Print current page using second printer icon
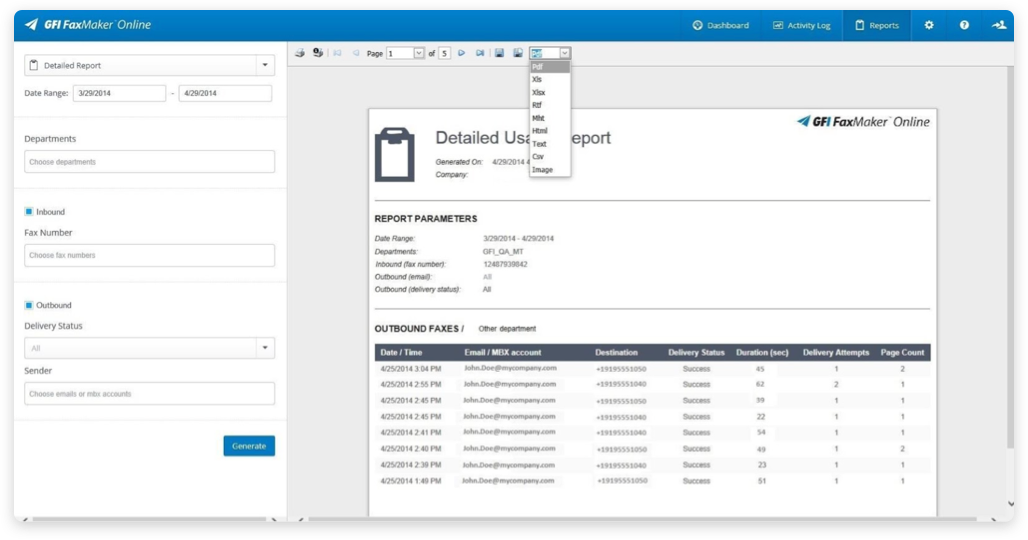1028x540 pixels. (x=318, y=53)
